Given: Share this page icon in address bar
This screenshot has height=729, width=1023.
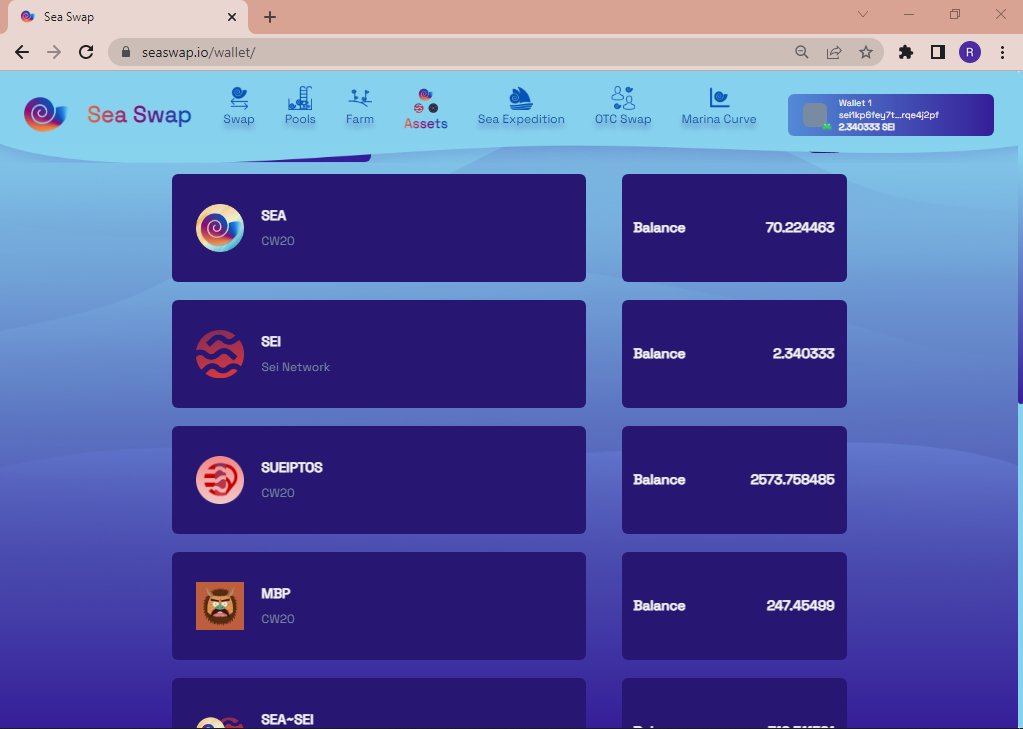Looking at the screenshot, I should (834, 52).
